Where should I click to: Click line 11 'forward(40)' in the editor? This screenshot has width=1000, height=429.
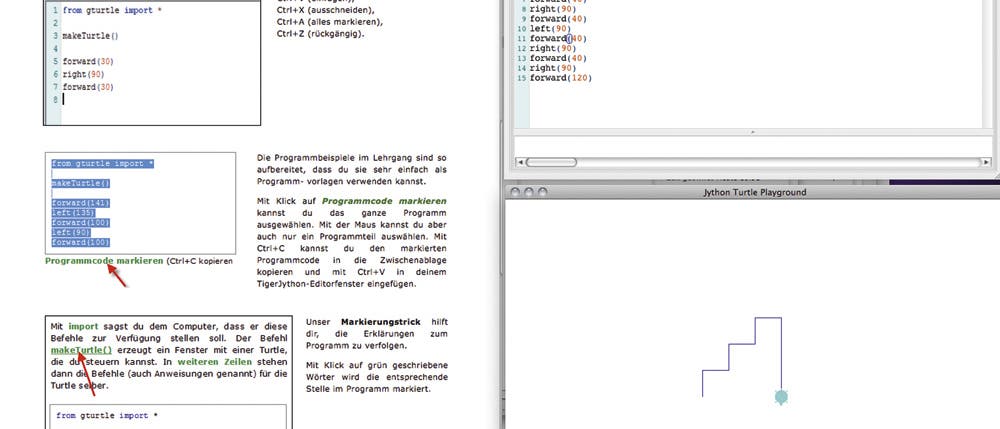tap(558, 39)
